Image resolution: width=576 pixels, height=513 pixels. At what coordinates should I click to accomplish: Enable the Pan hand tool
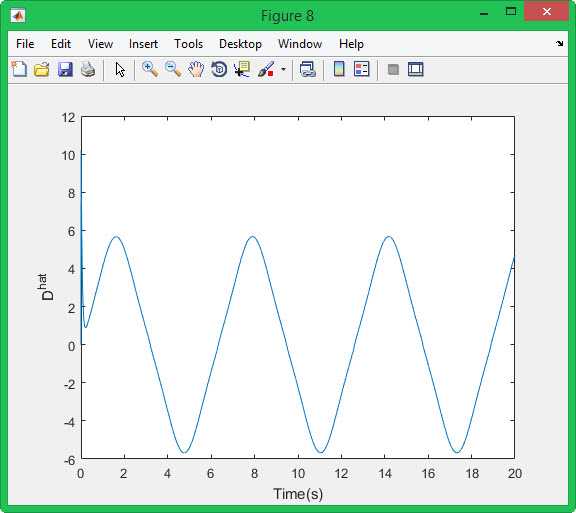pos(196,69)
